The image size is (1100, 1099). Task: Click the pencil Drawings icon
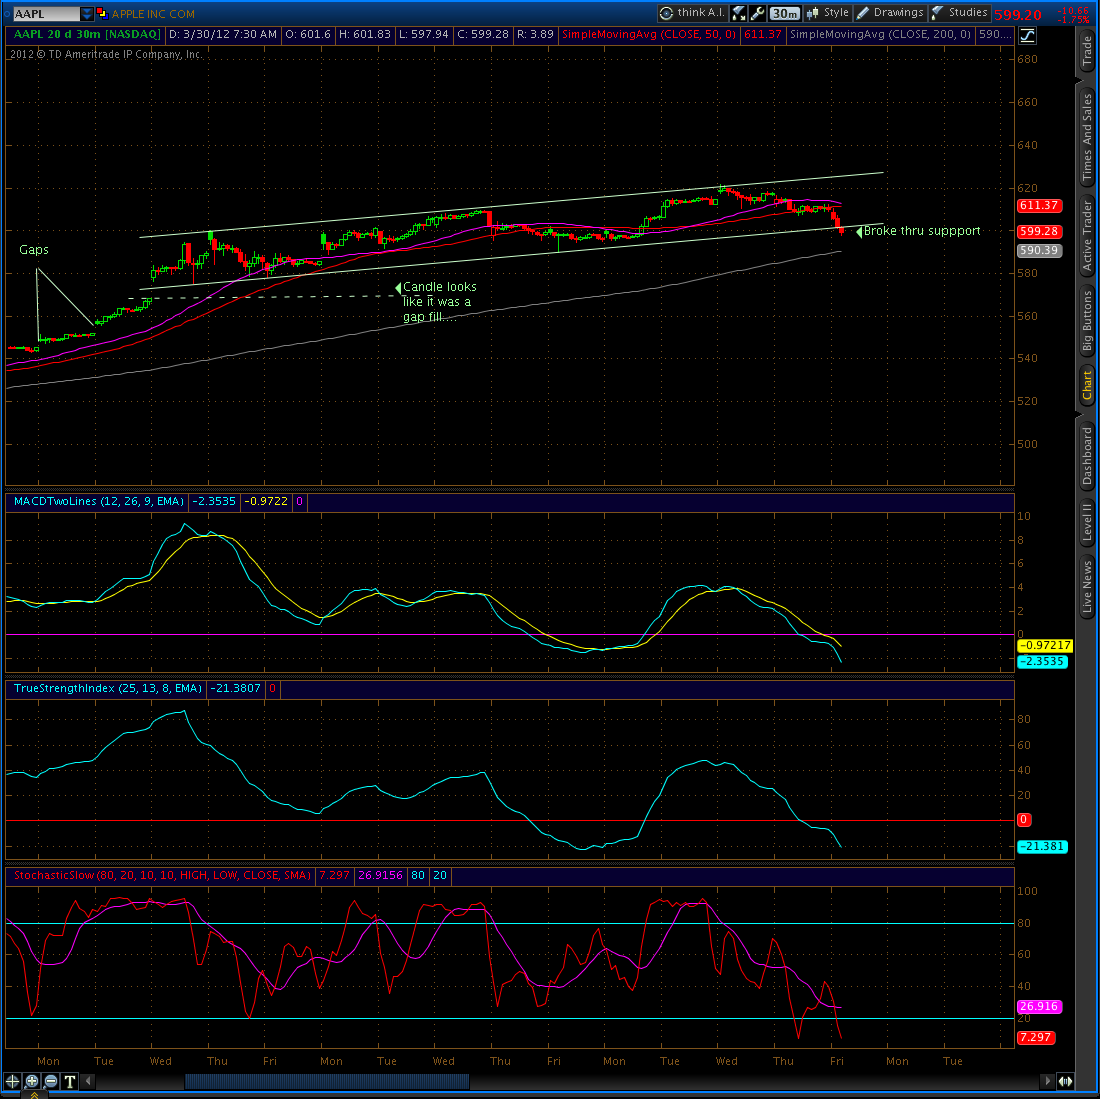coord(863,13)
